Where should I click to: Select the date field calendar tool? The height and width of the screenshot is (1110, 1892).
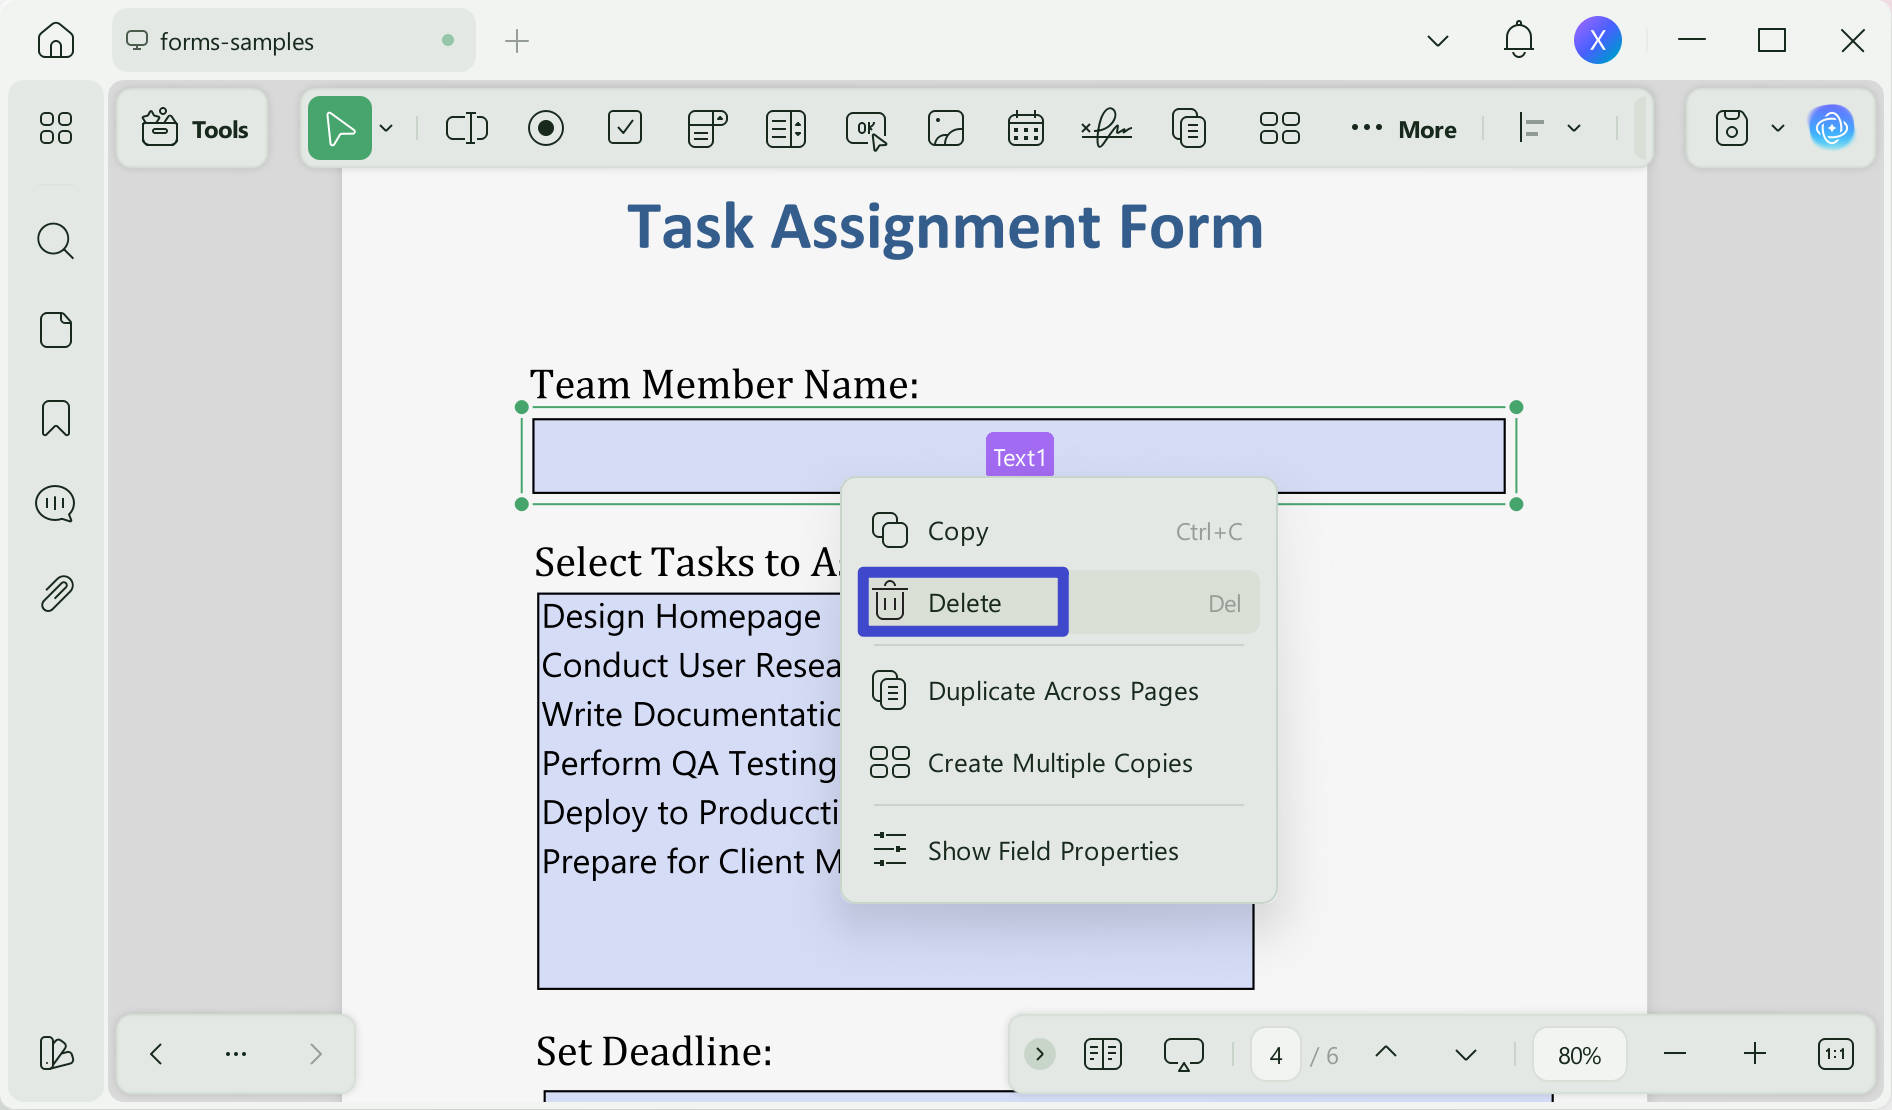1025,128
